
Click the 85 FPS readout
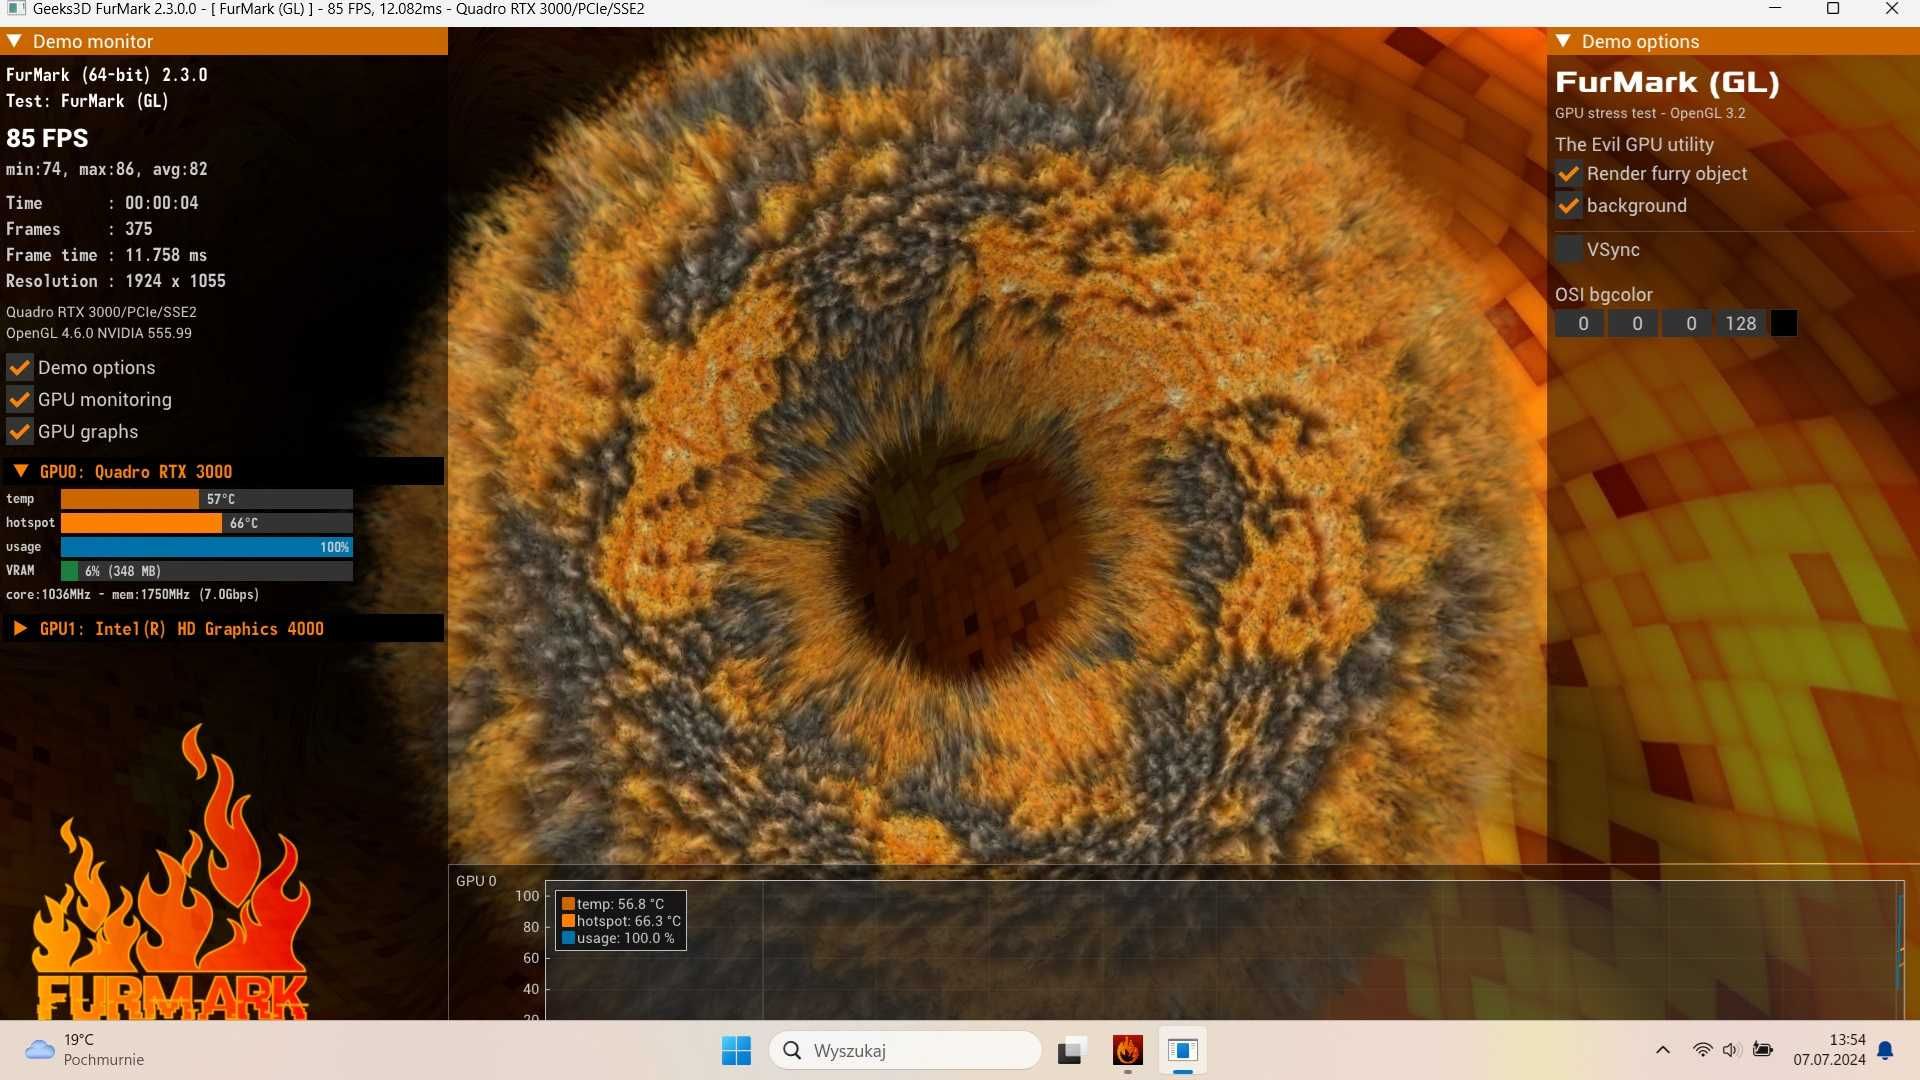point(47,138)
